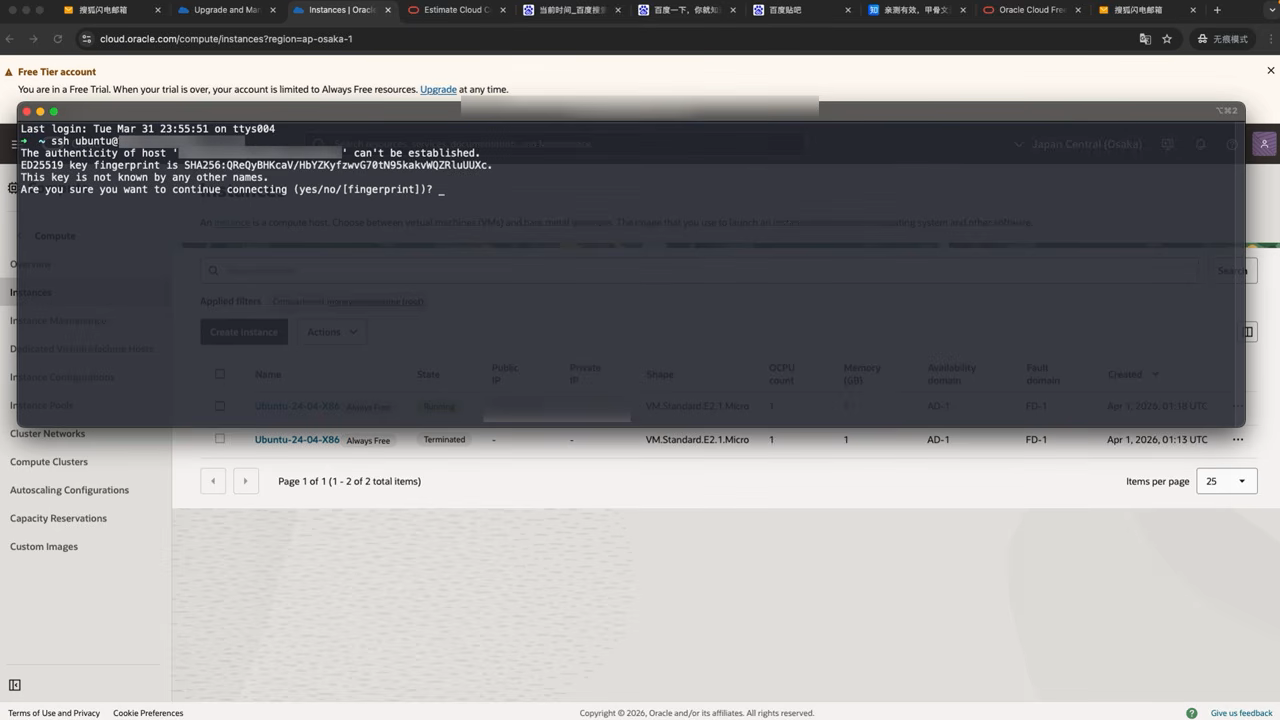Screen dimensions: 1280x720
Task: Open Terms of Use and Privacy
Action: pos(54,713)
